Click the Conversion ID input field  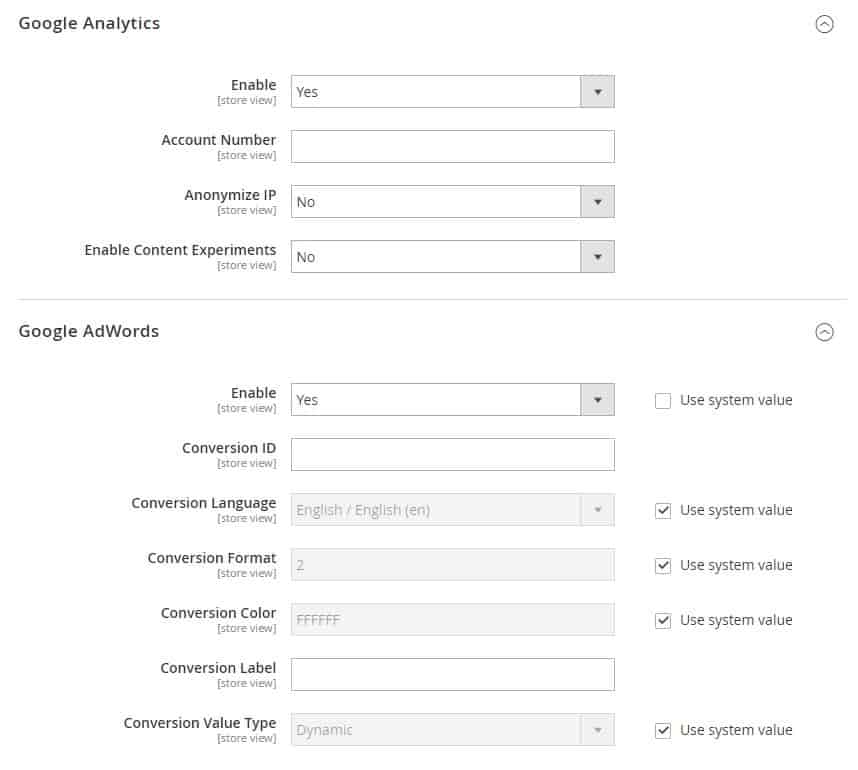tap(453, 454)
